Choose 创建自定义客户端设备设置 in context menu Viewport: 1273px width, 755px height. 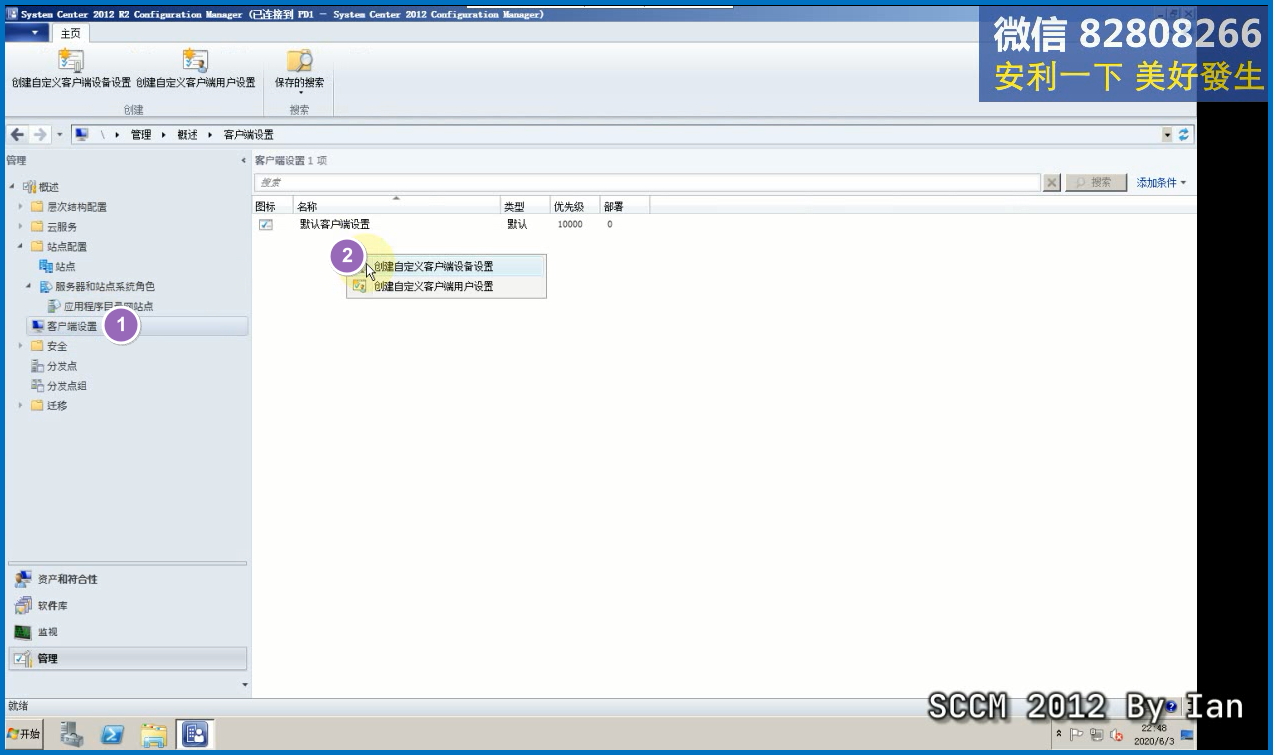[x=446, y=267]
